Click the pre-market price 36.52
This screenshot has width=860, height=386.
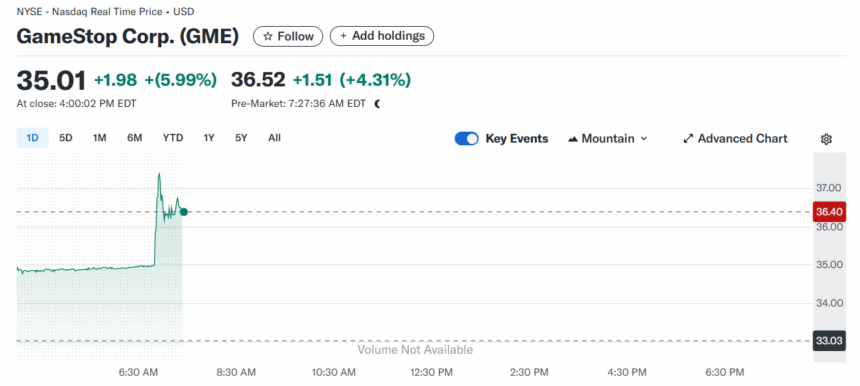(258, 80)
